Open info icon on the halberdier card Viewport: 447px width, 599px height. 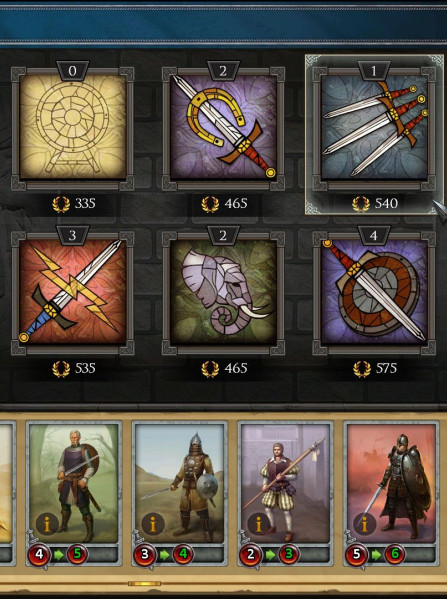(259, 523)
